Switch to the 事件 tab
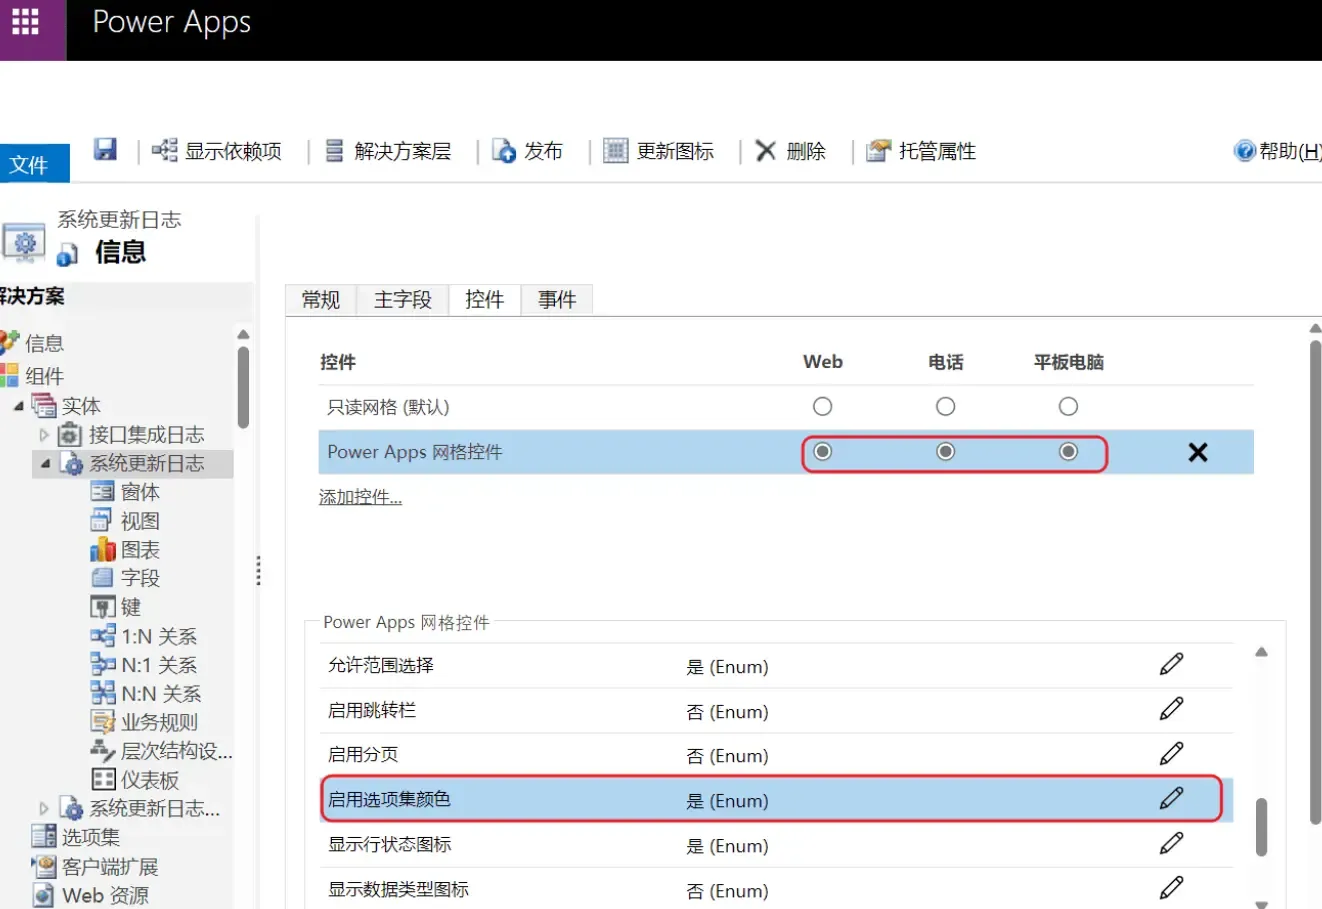1322x909 pixels. tap(557, 299)
